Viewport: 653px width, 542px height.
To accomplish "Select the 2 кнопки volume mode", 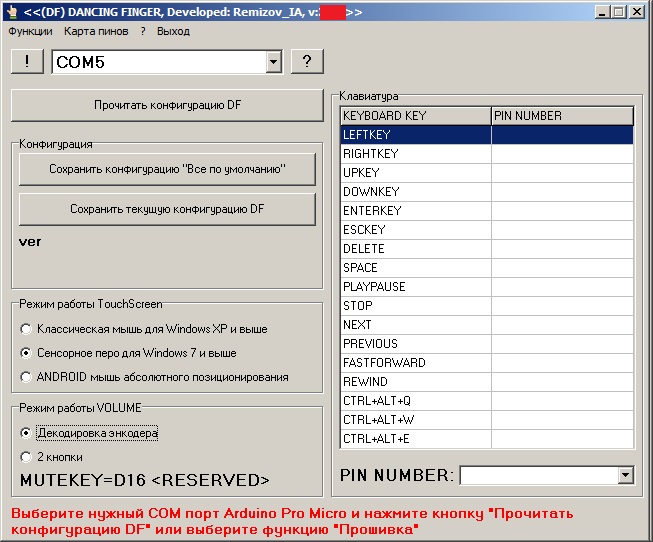I will point(26,457).
